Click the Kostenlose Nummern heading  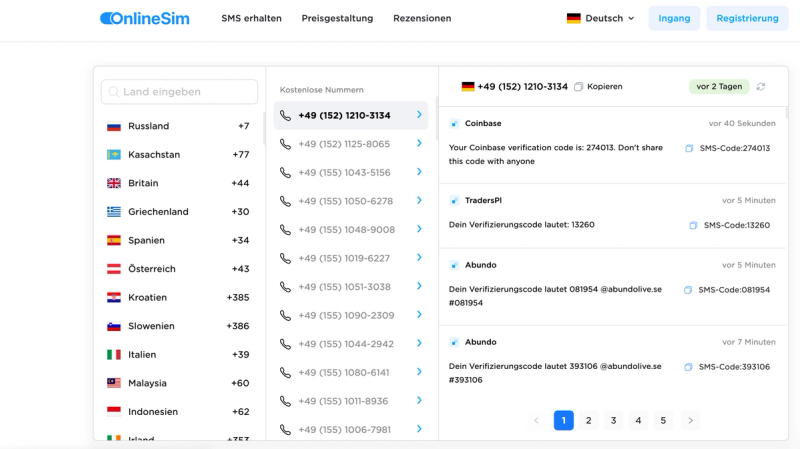[321, 90]
